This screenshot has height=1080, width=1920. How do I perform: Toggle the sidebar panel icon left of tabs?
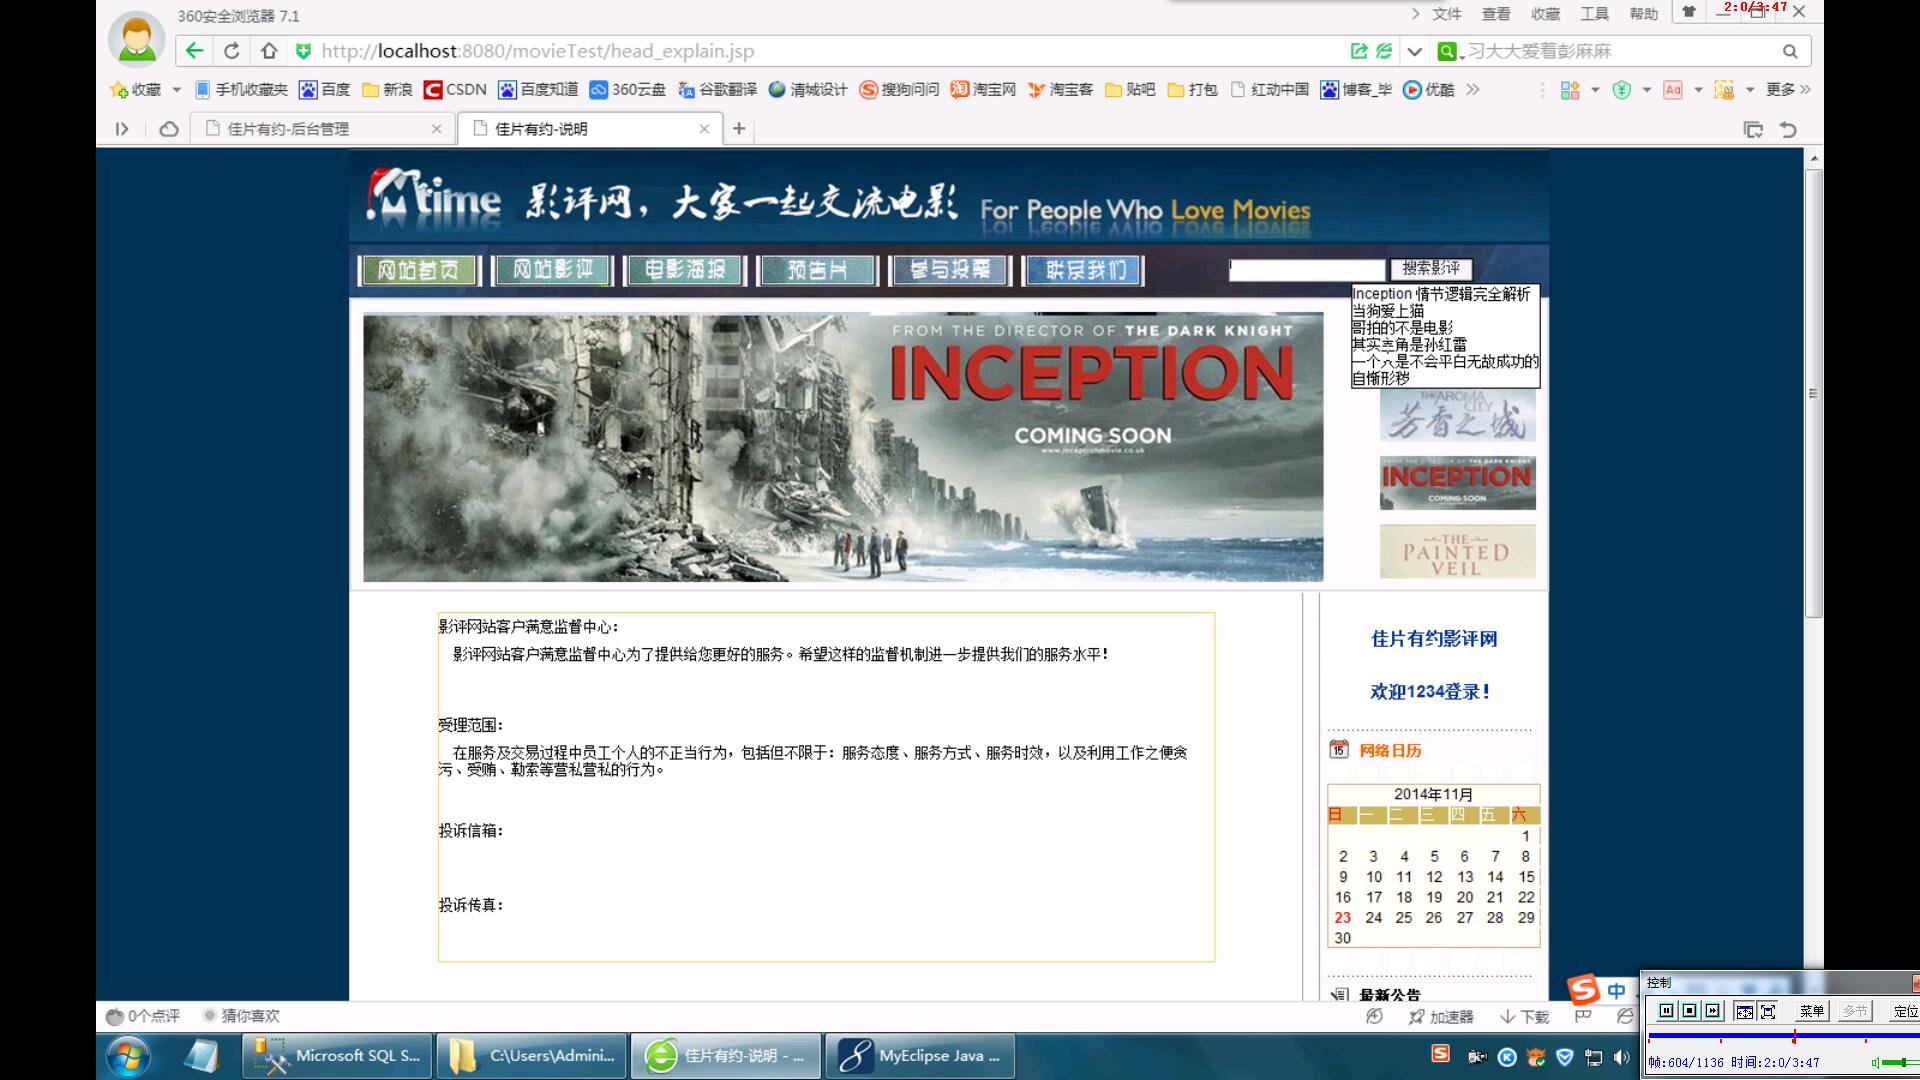[122, 128]
